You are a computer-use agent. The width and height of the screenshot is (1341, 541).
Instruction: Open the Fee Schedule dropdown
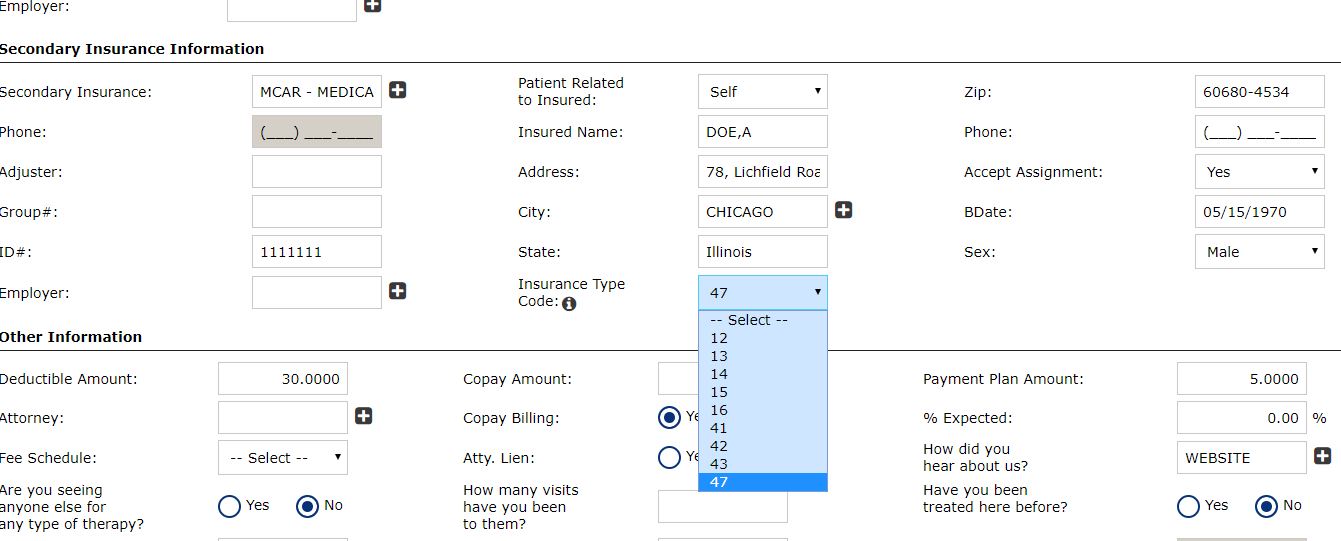[282, 458]
